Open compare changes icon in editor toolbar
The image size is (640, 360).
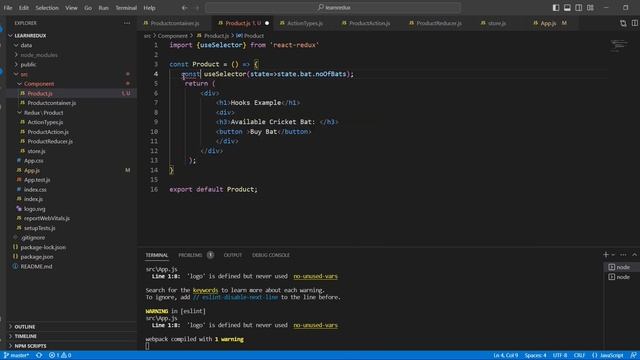tap(623, 23)
